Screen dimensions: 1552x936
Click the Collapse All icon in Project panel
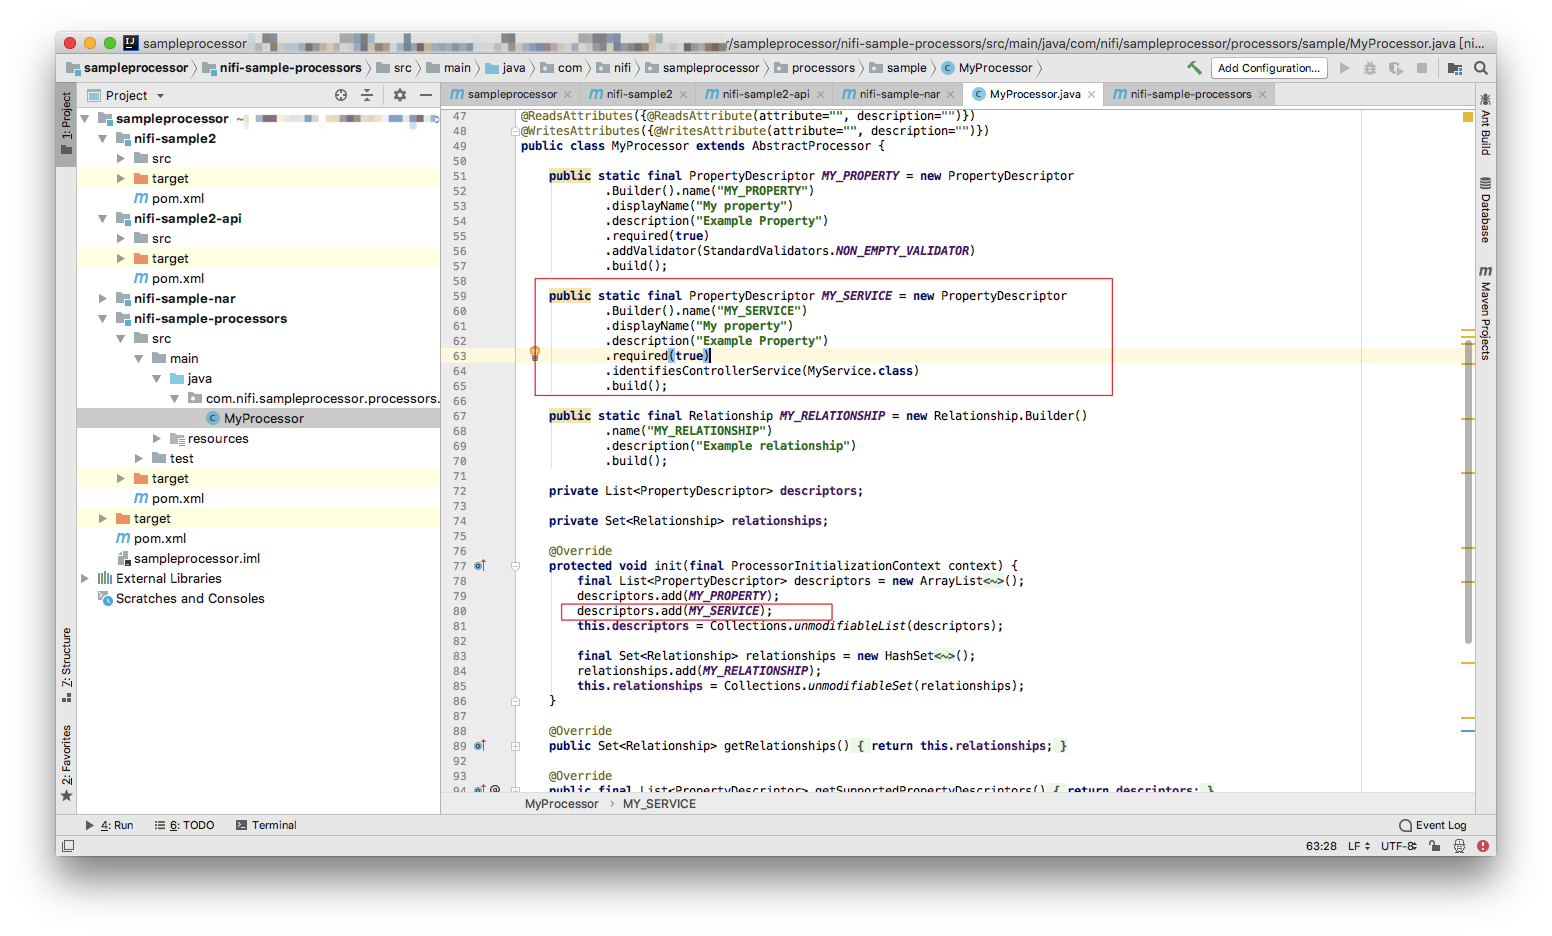click(x=367, y=95)
